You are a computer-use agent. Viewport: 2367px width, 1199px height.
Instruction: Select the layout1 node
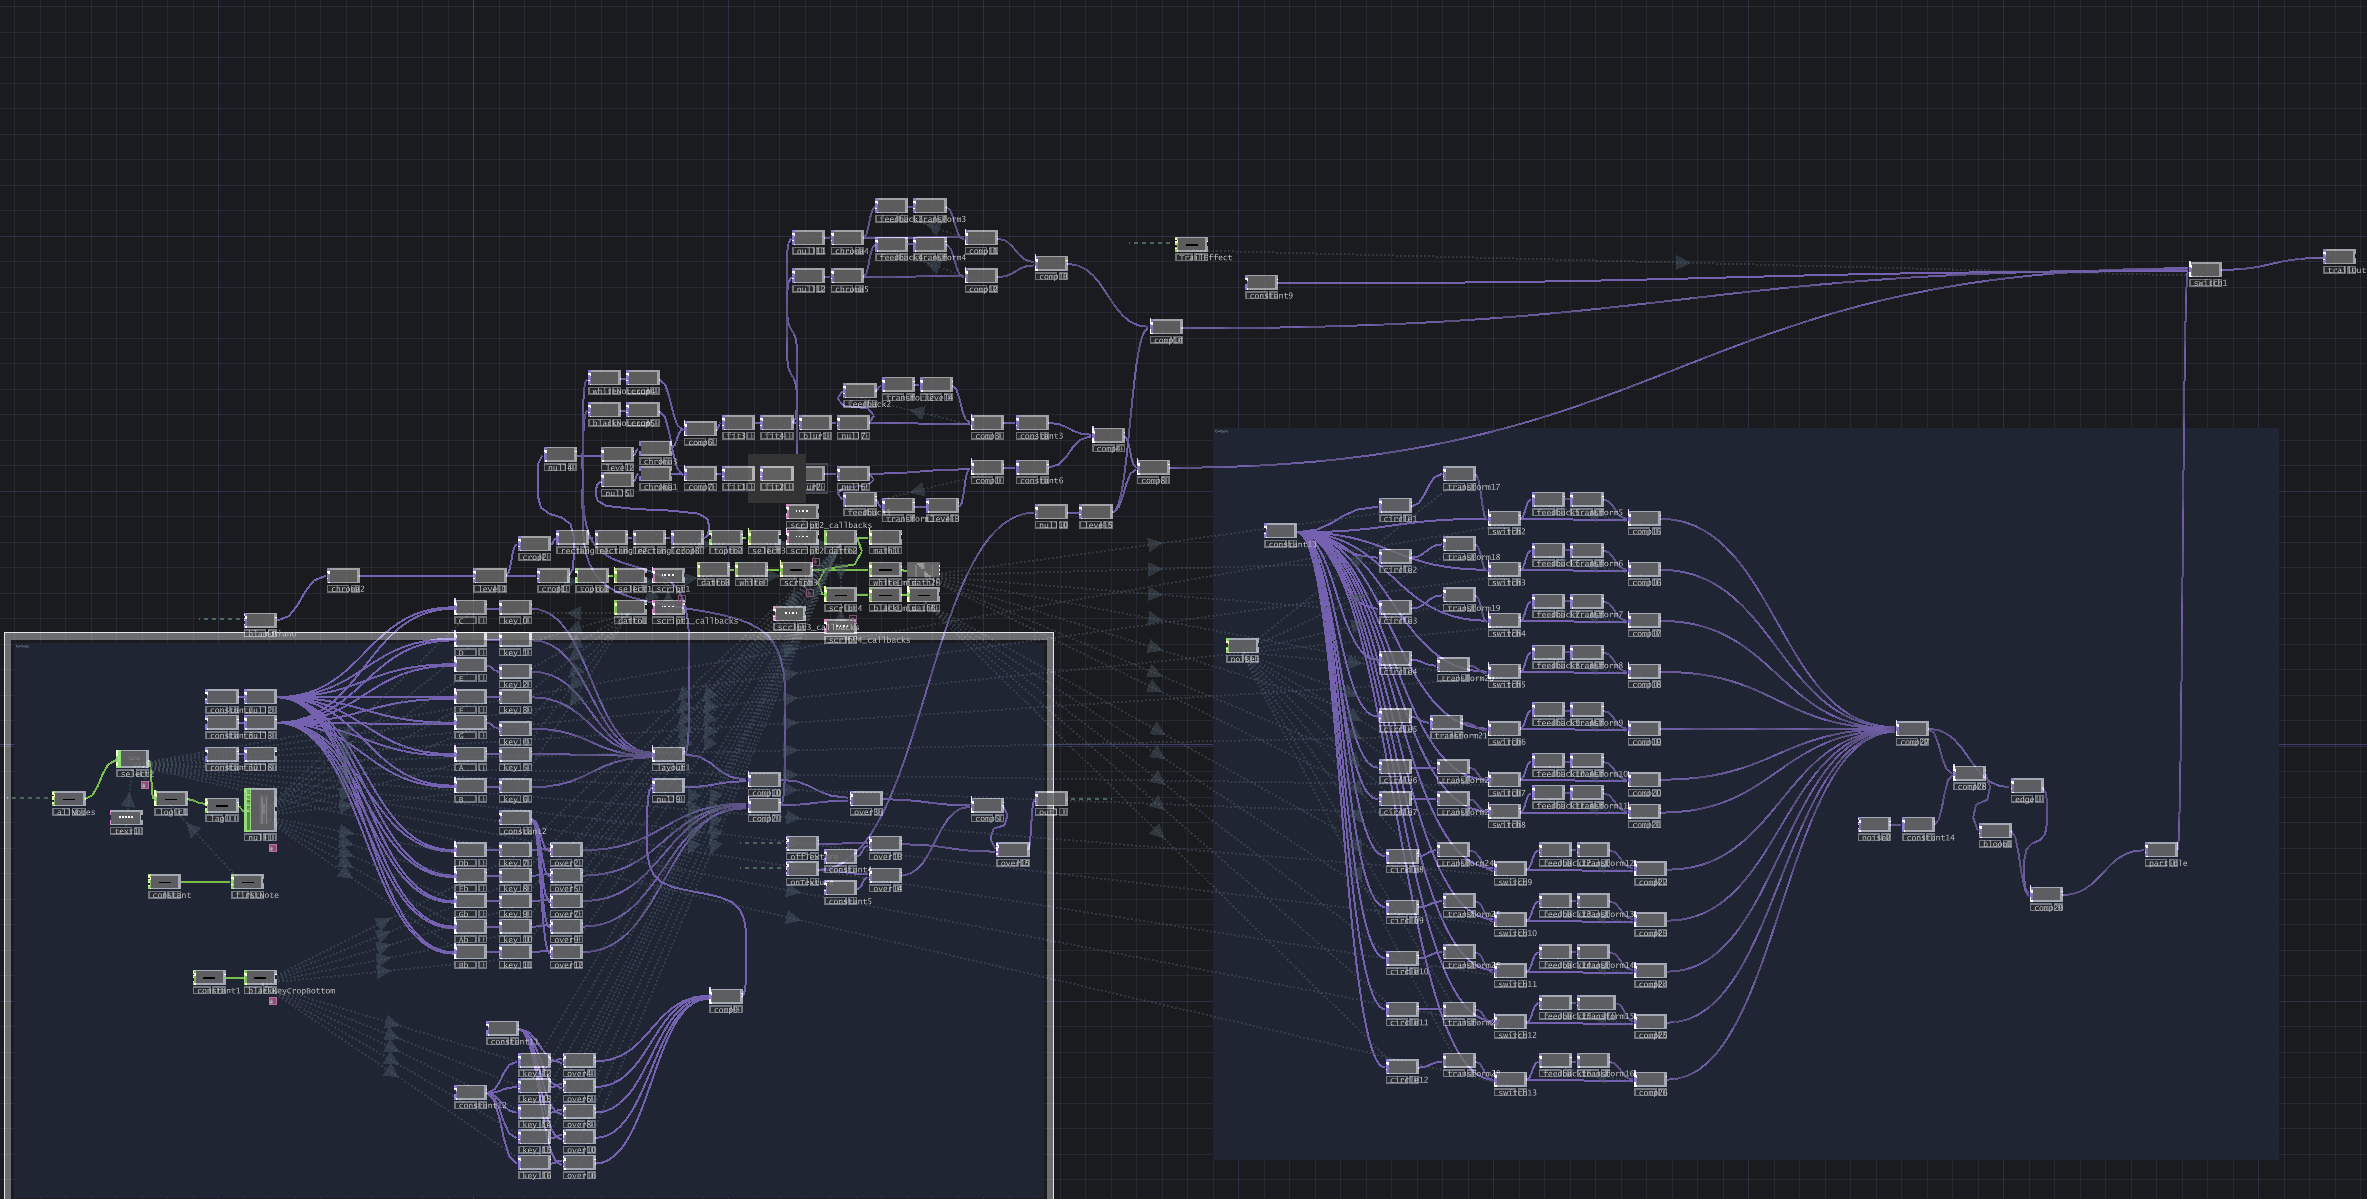tap(668, 756)
